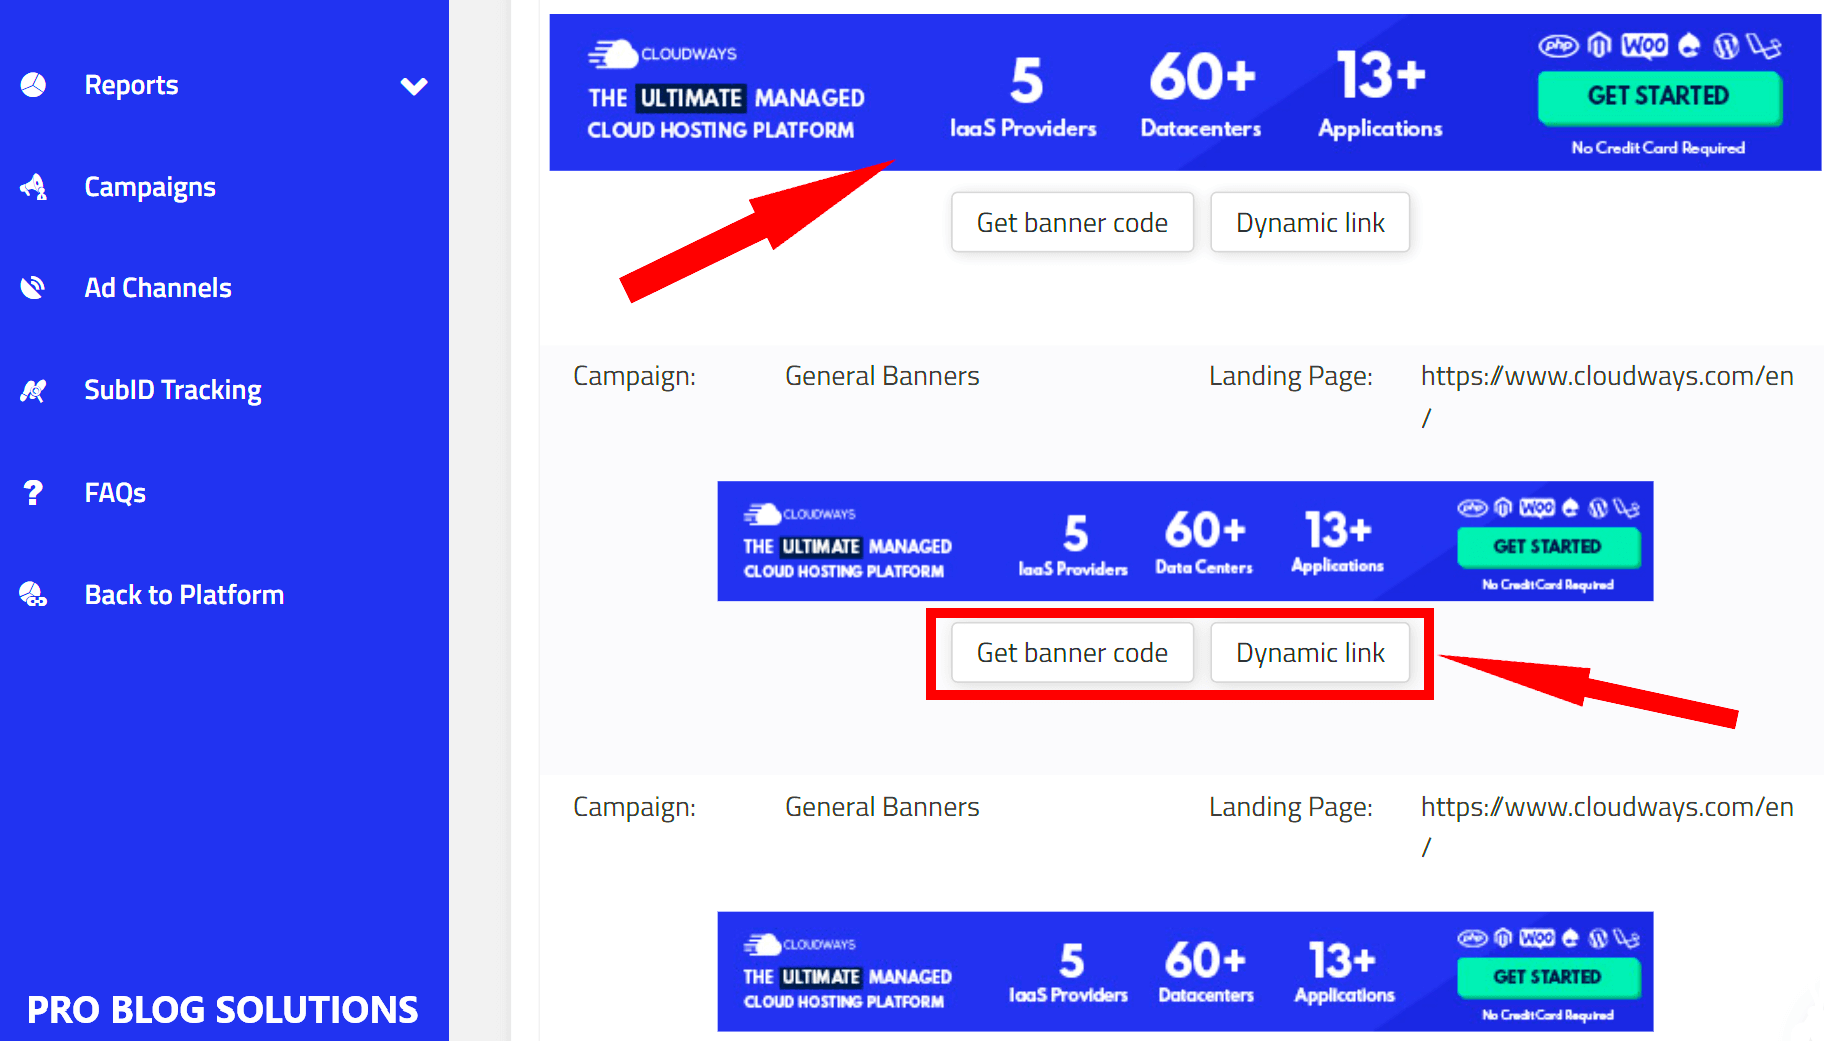Click the Reports pie chart icon

[33, 85]
